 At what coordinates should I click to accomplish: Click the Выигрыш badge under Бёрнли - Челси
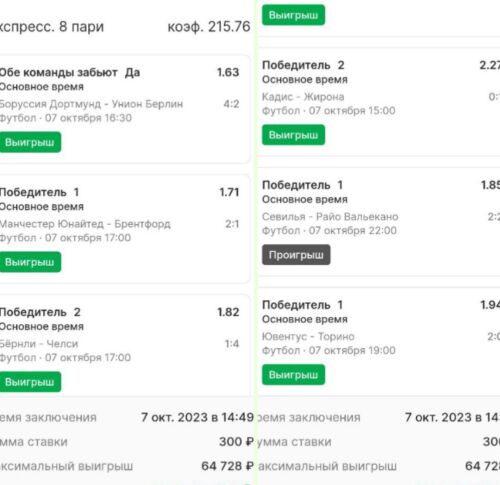pos(30,382)
